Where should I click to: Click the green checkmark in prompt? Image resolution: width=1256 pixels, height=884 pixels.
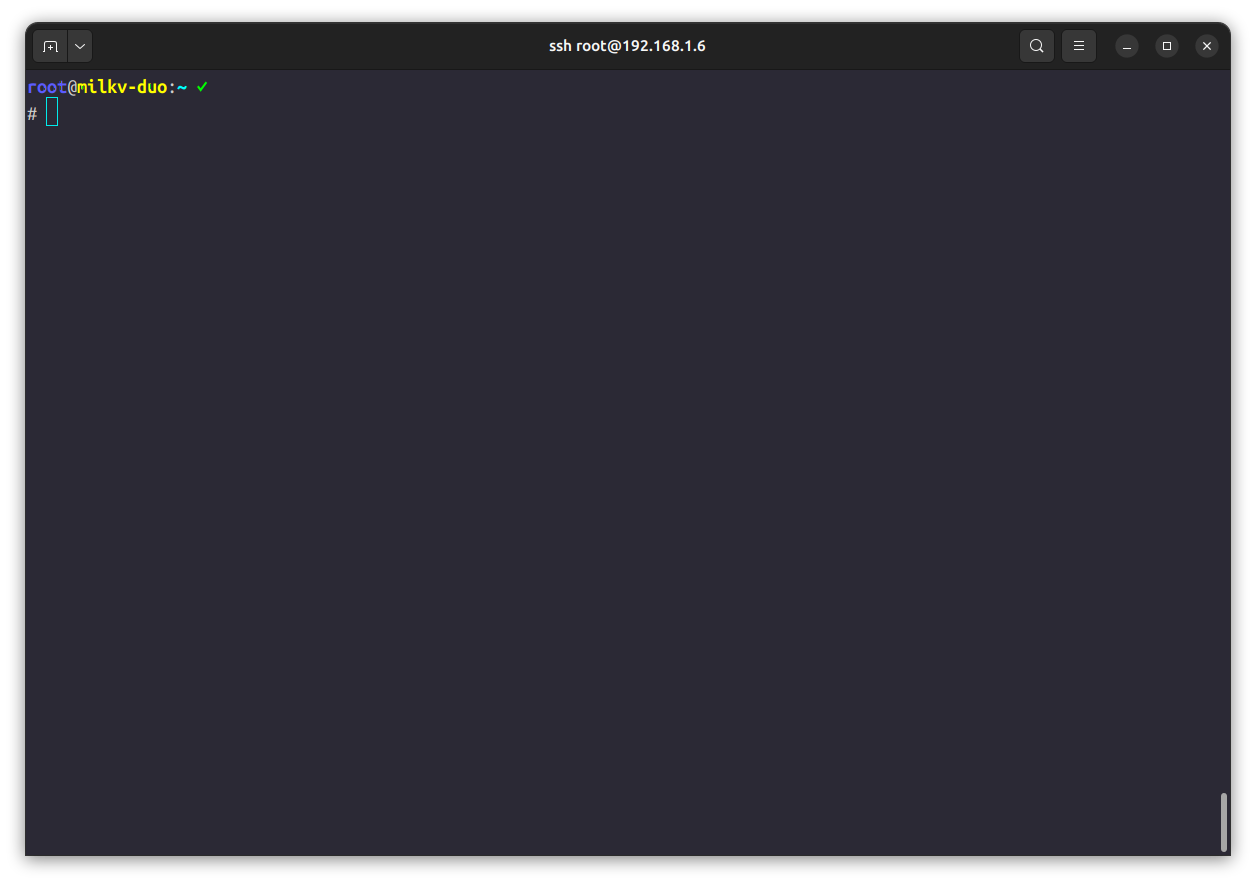click(202, 87)
